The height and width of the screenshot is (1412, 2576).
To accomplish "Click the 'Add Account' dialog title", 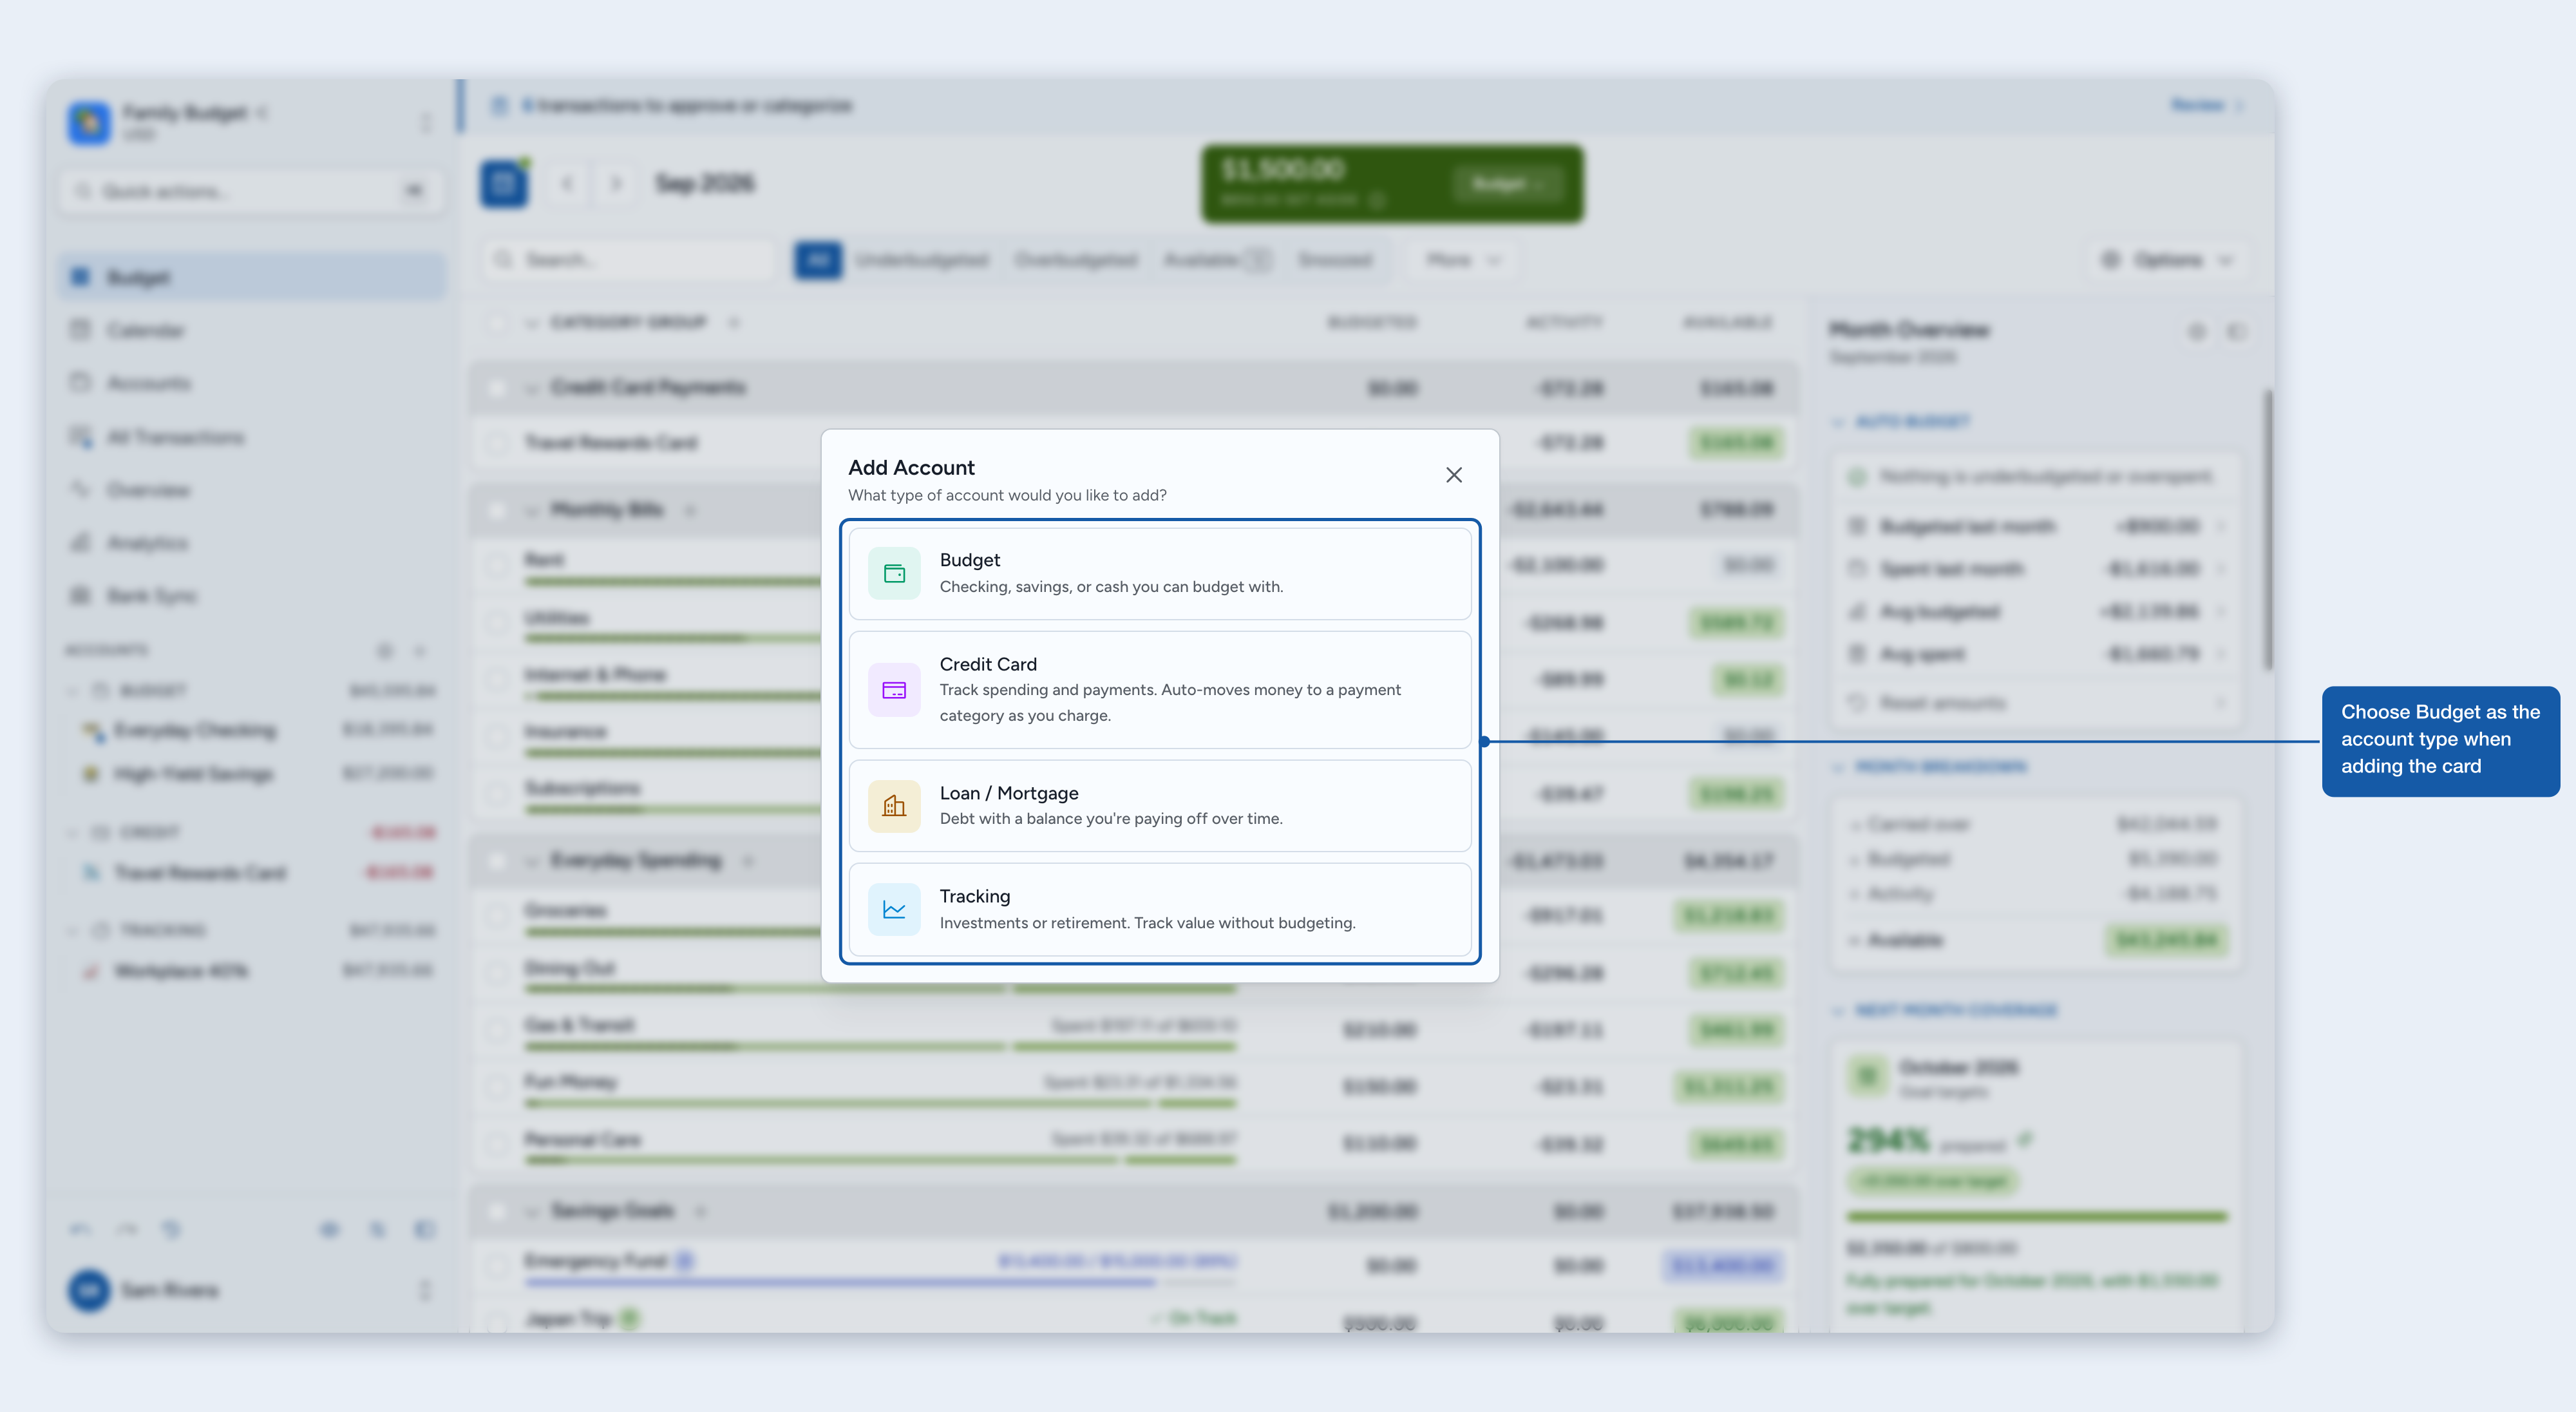I will pyautogui.click(x=911, y=467).
